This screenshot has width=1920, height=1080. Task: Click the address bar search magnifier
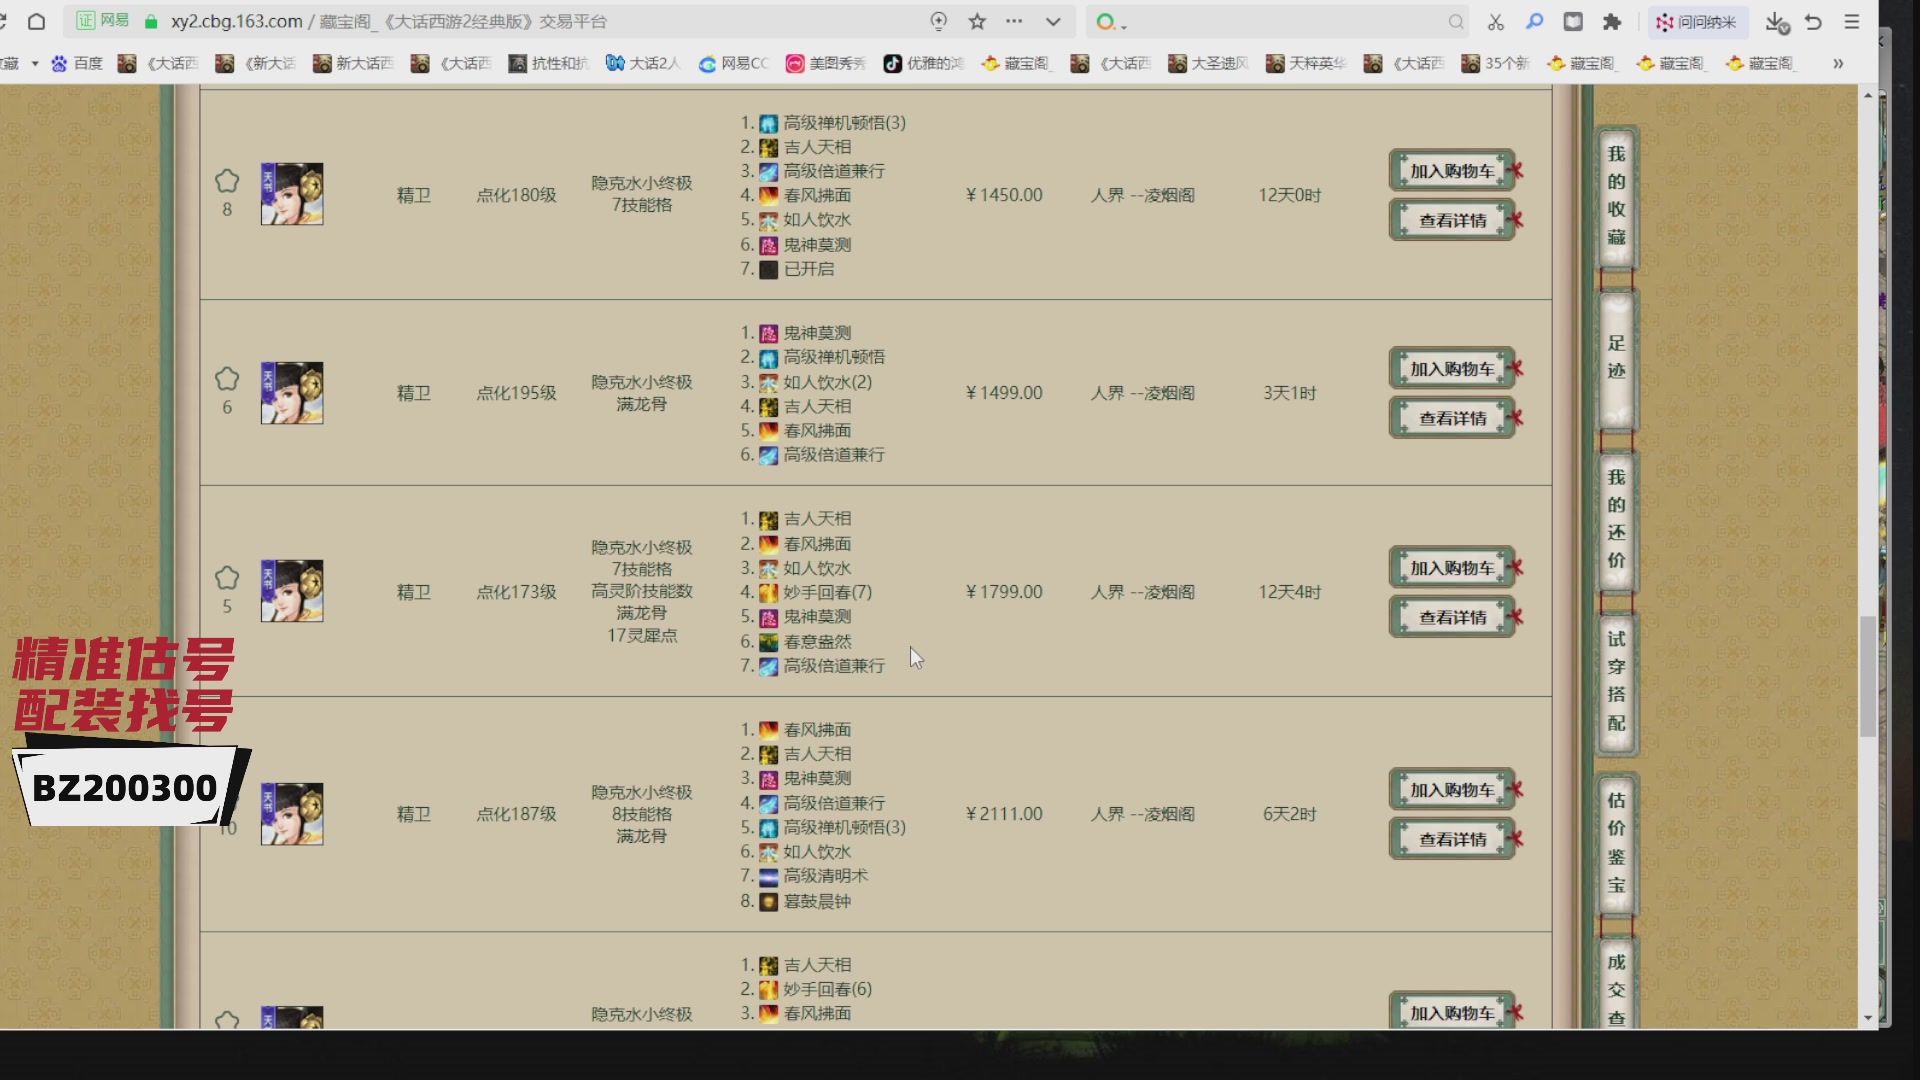[1455, 22]
